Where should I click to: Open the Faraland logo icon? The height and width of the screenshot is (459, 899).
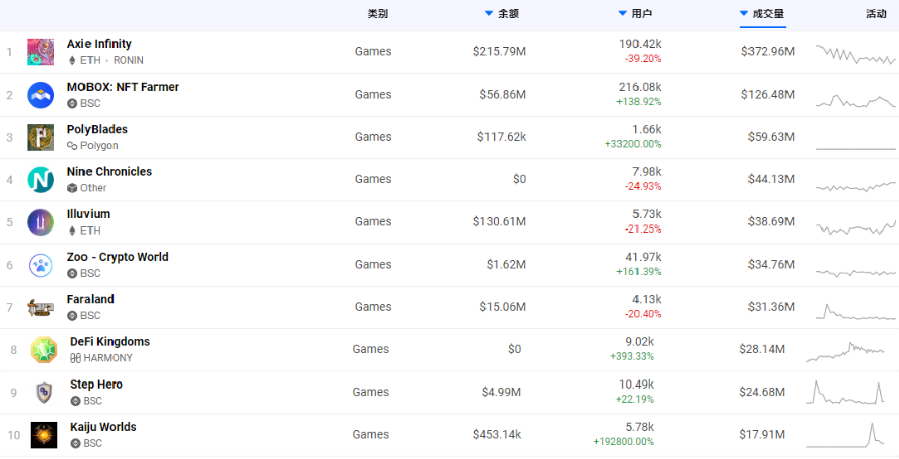(41, 308)
